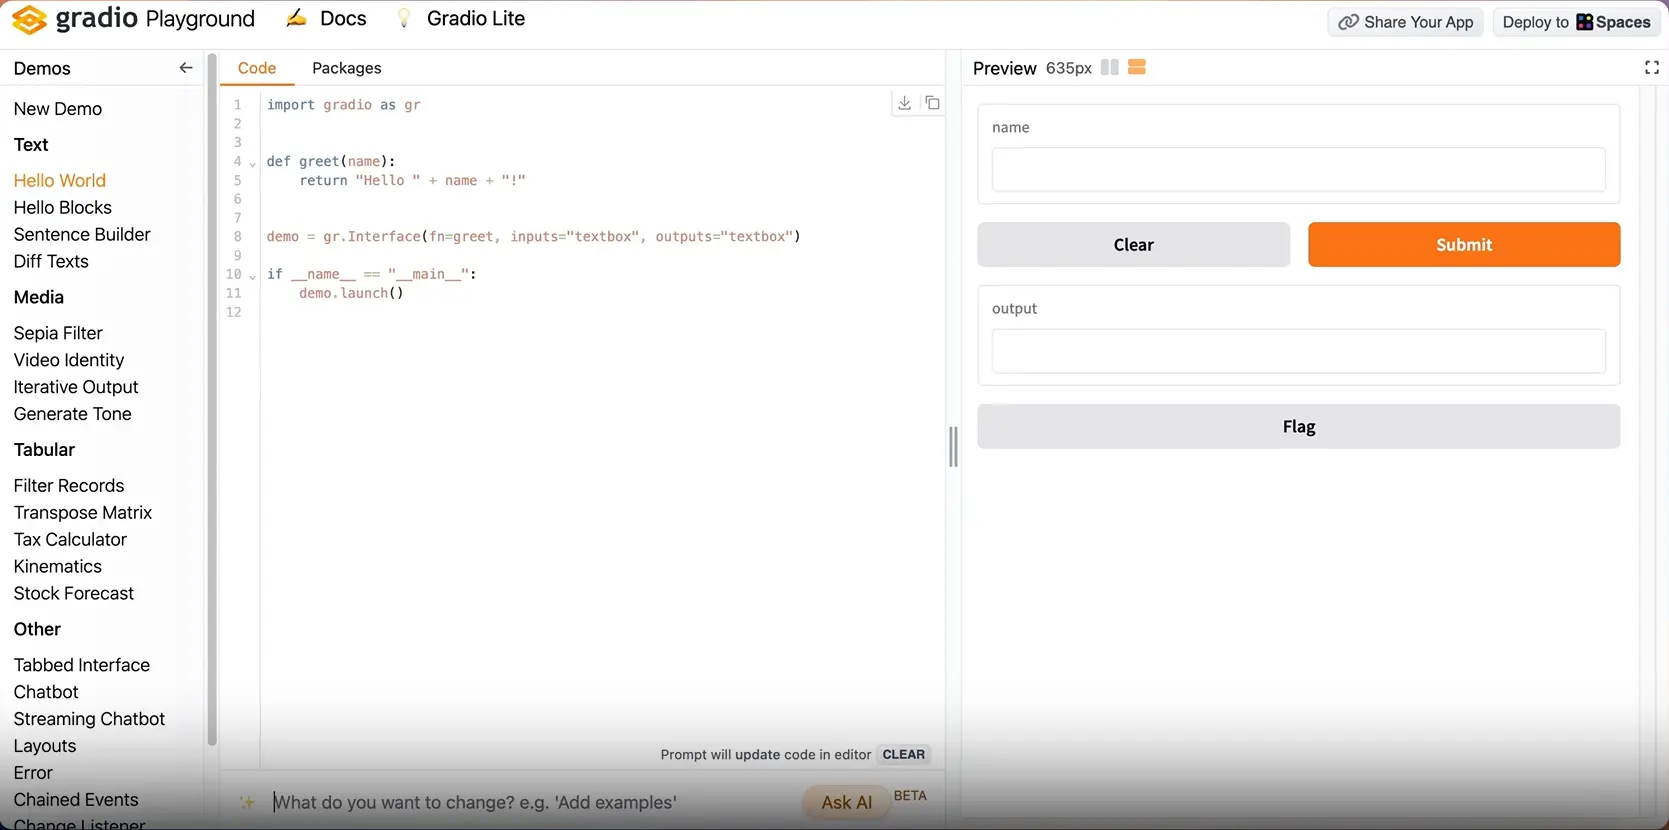Open the Stock Forecast demo
The image size is (1669, 830).
click(x=74, y=594)
